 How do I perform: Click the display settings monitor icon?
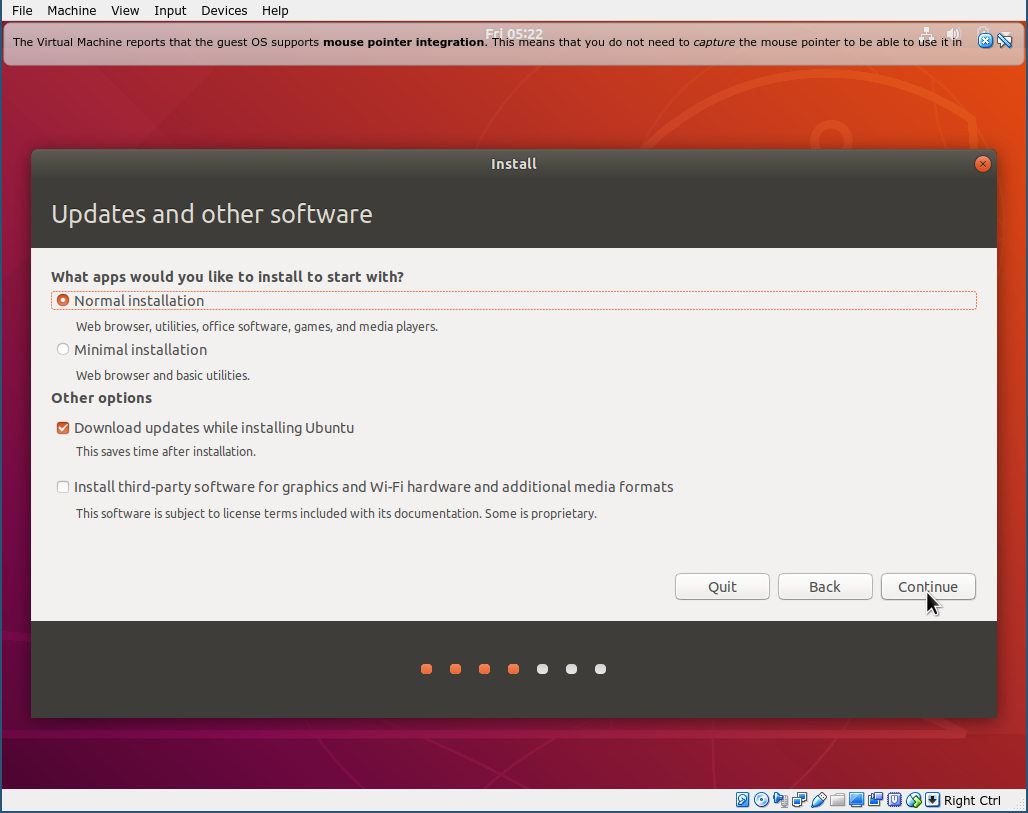[x=856, y=800]
